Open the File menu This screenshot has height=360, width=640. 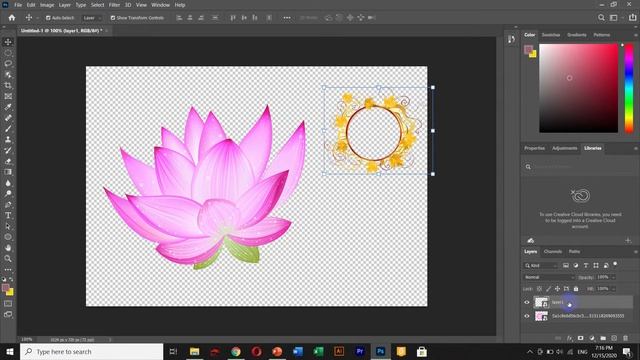click(18, 5)
